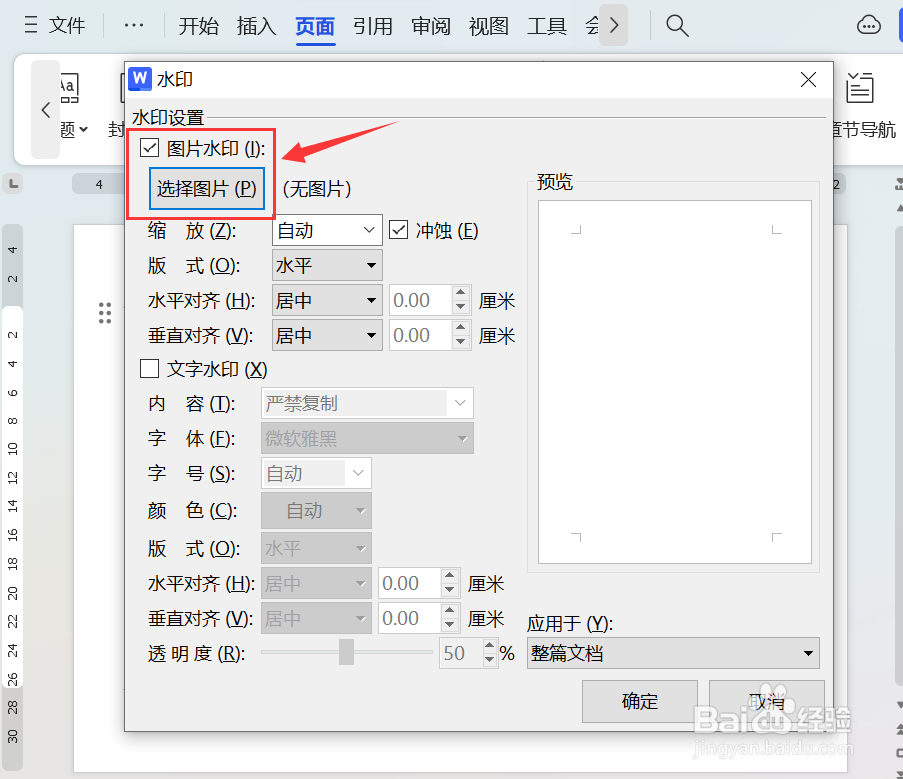Click the 水平对齐 offset input field
The height and width of the screenshot is (779, 903).
(420, 299)
